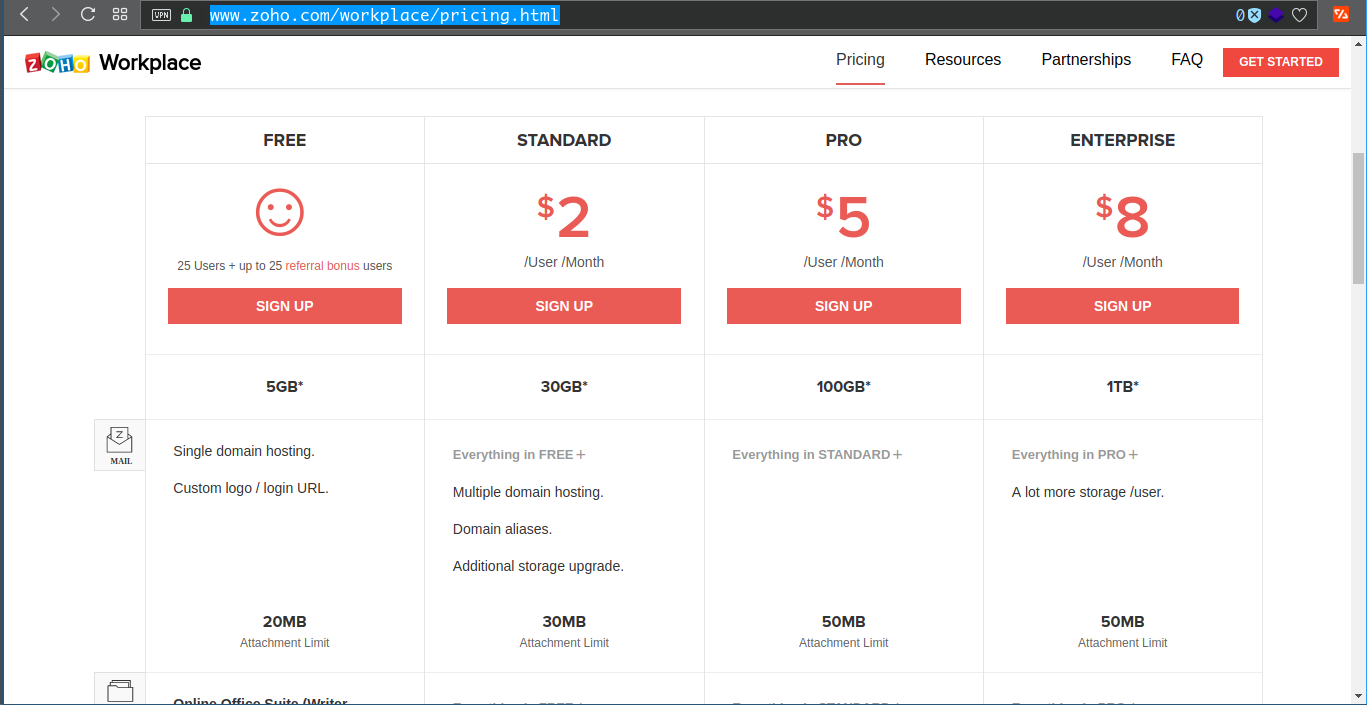Click the $8 price
1367x705 pixels.
point(1123,216)
